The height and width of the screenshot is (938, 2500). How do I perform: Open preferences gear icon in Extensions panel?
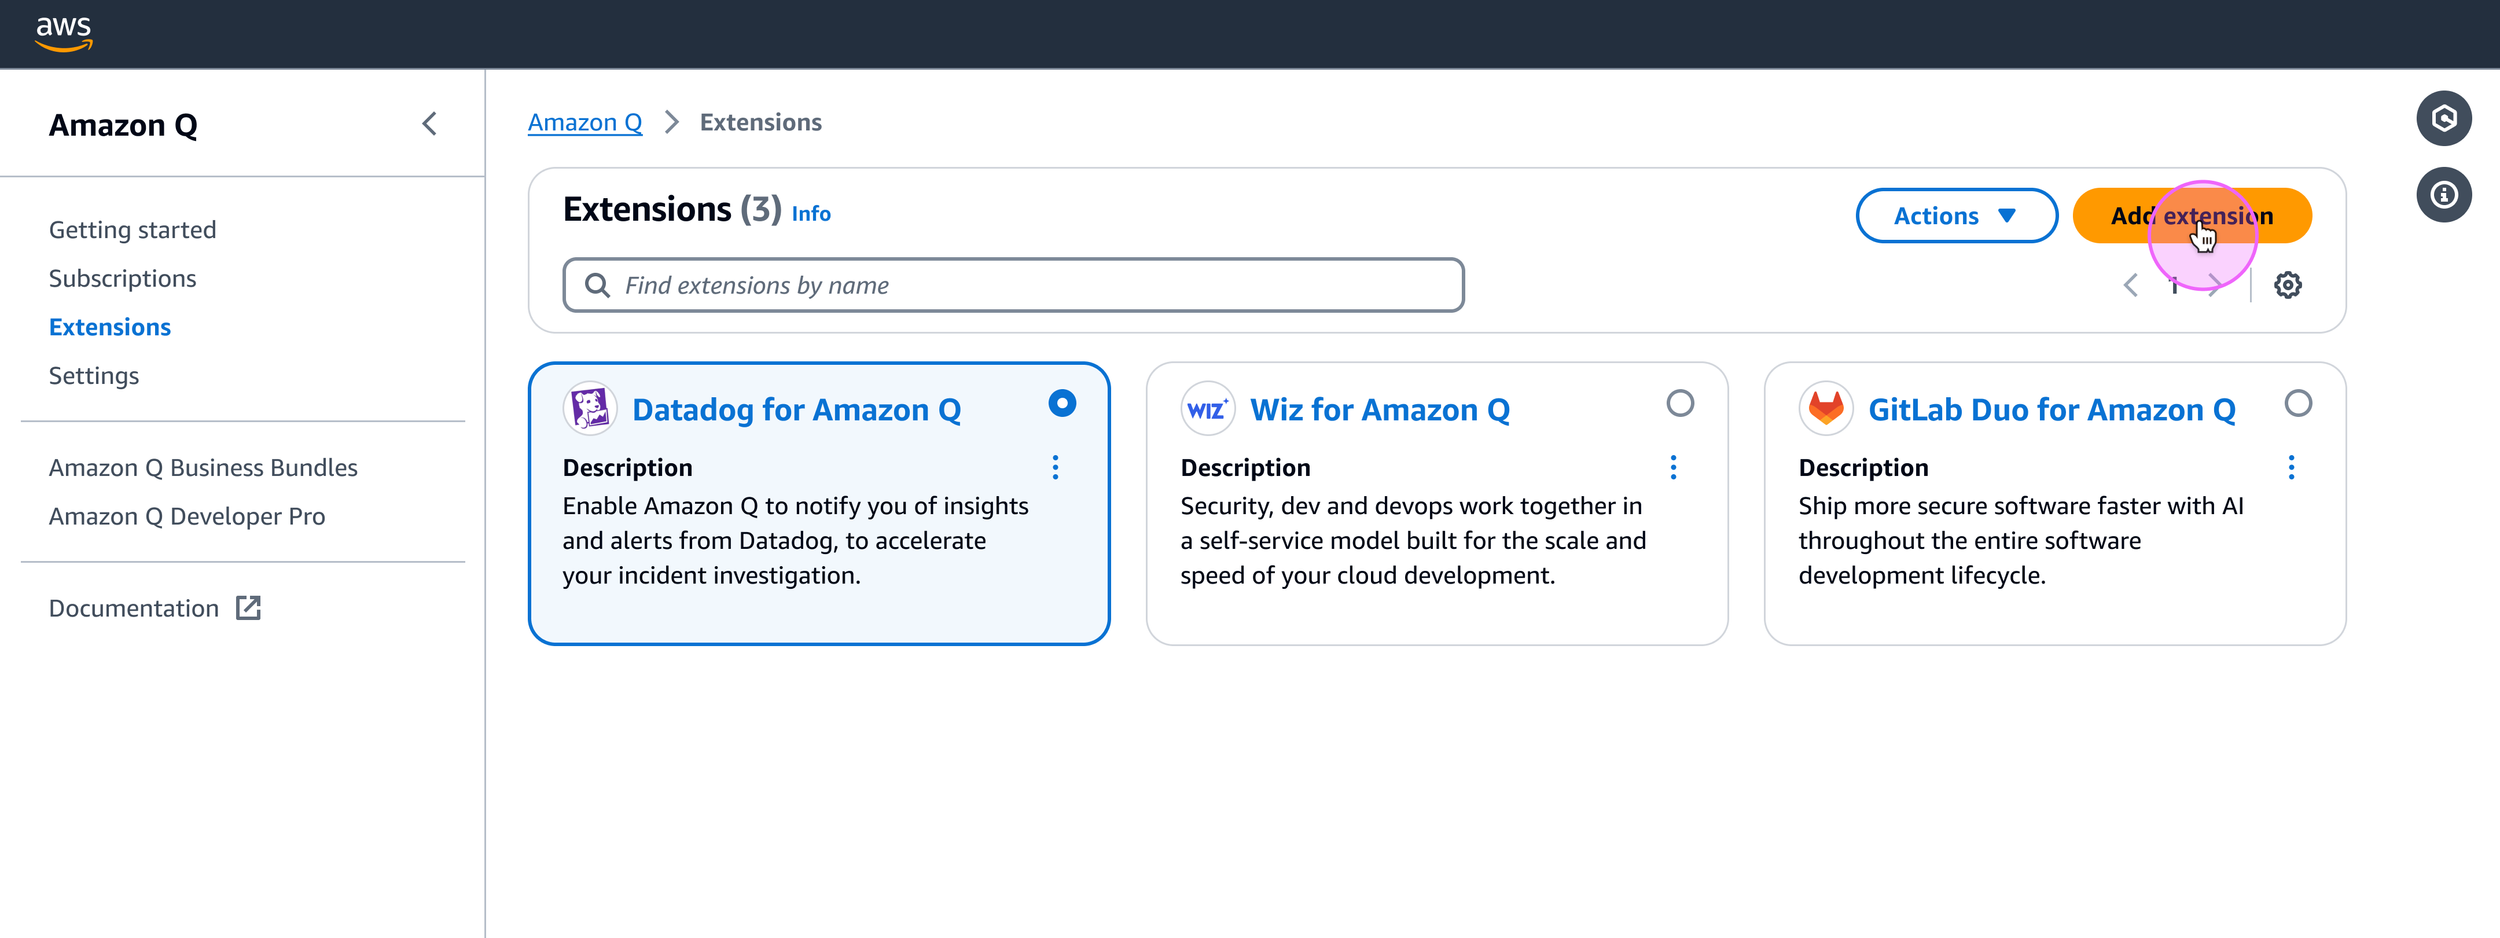click(2287, 285)
